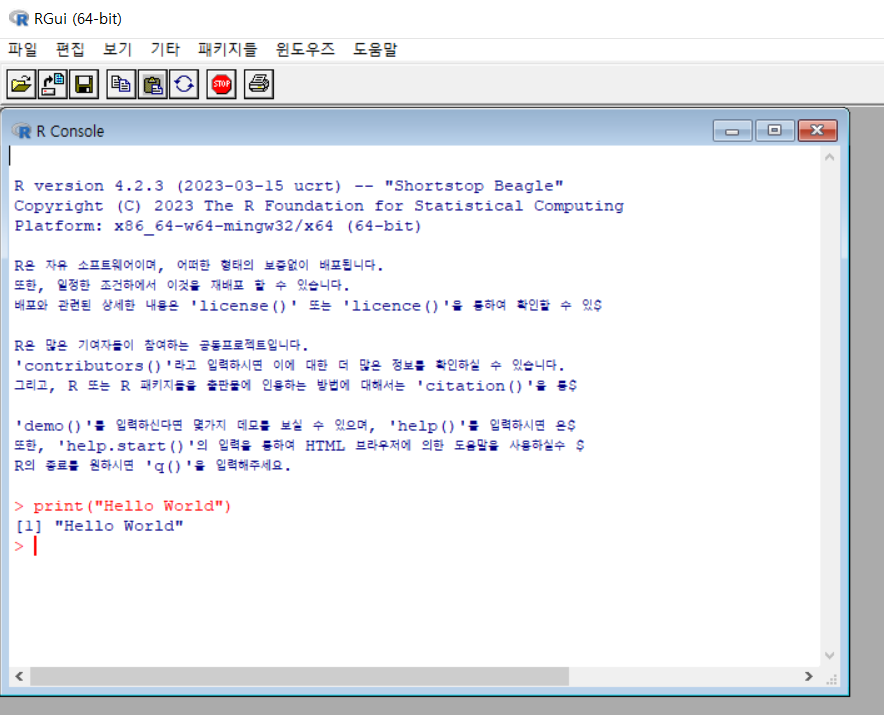Click the 'q()' quit instruction line
The image size is (884, 715).
point(152,466)
